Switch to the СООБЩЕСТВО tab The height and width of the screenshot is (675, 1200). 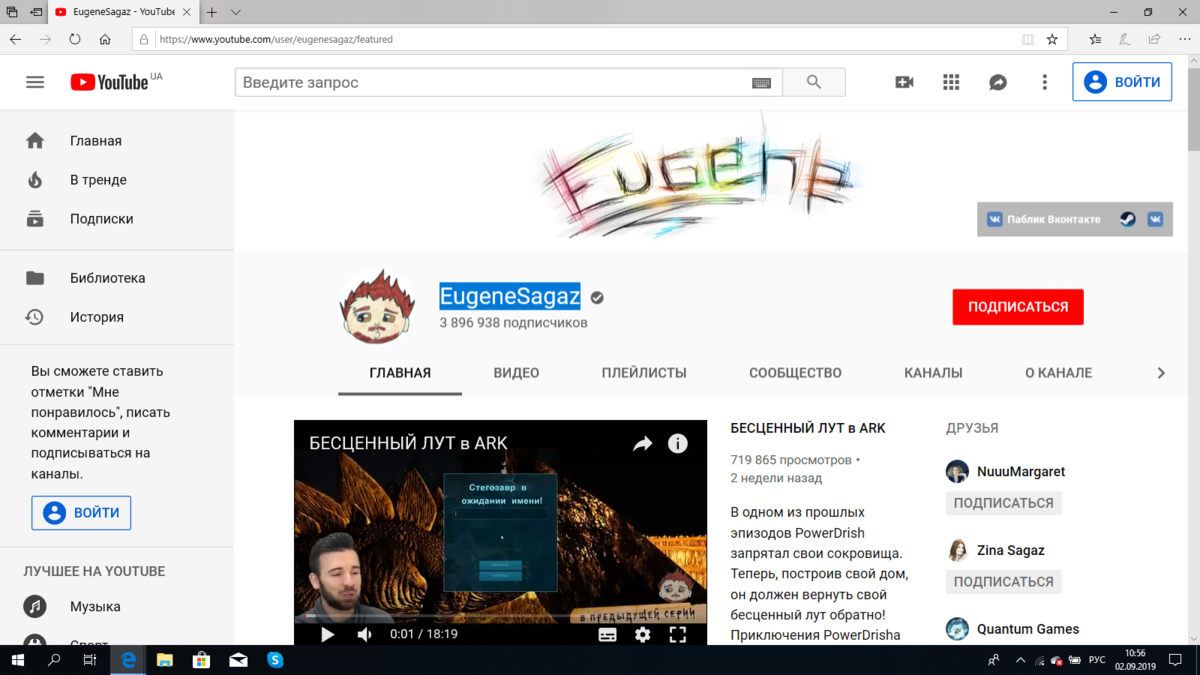click(795, 373)
